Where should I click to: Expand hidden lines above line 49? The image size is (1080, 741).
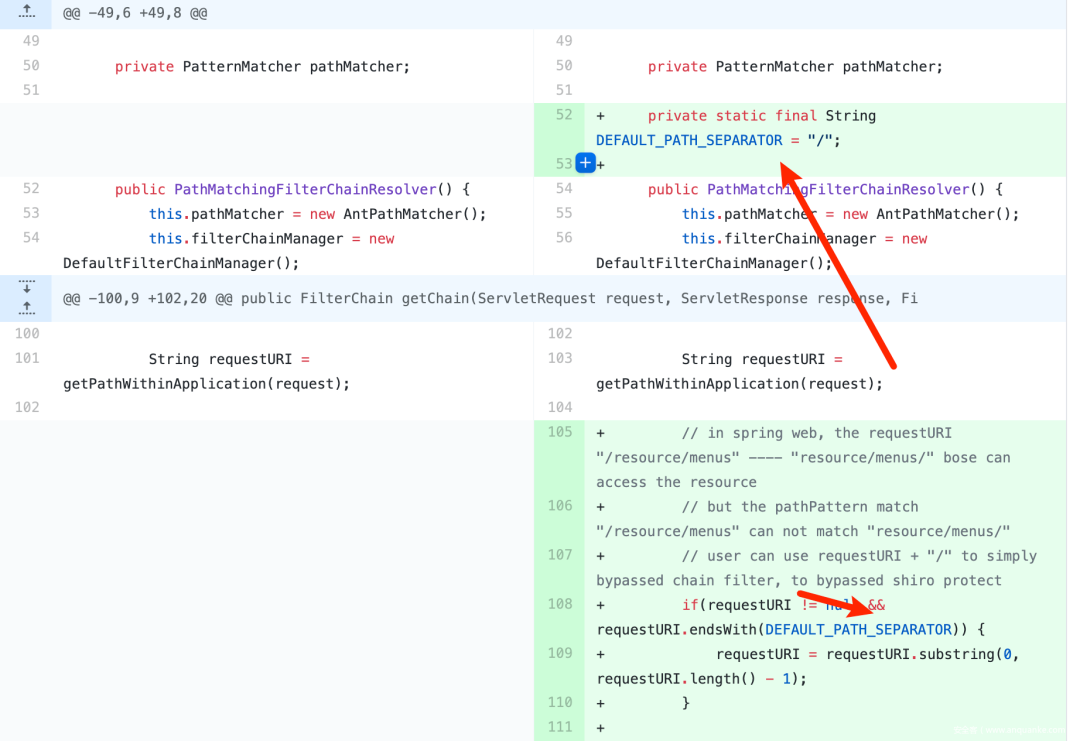(x=27, y=13)
